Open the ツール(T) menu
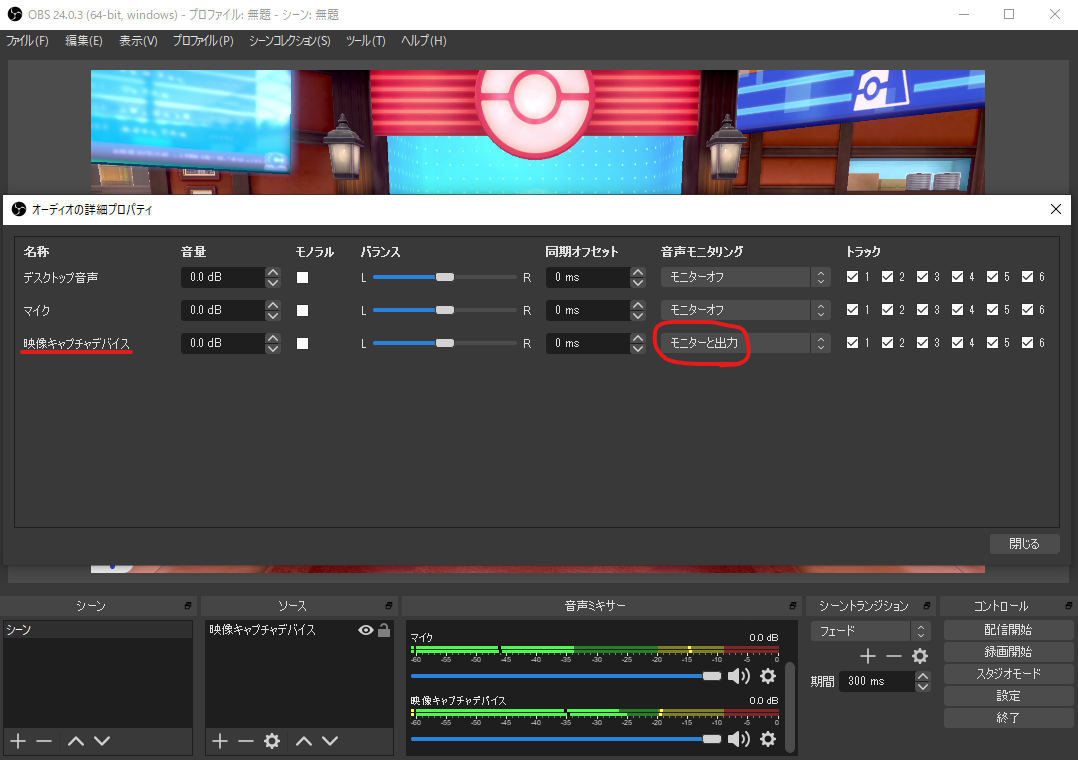The image size is (1078, 760). click(x=366, y=41)
